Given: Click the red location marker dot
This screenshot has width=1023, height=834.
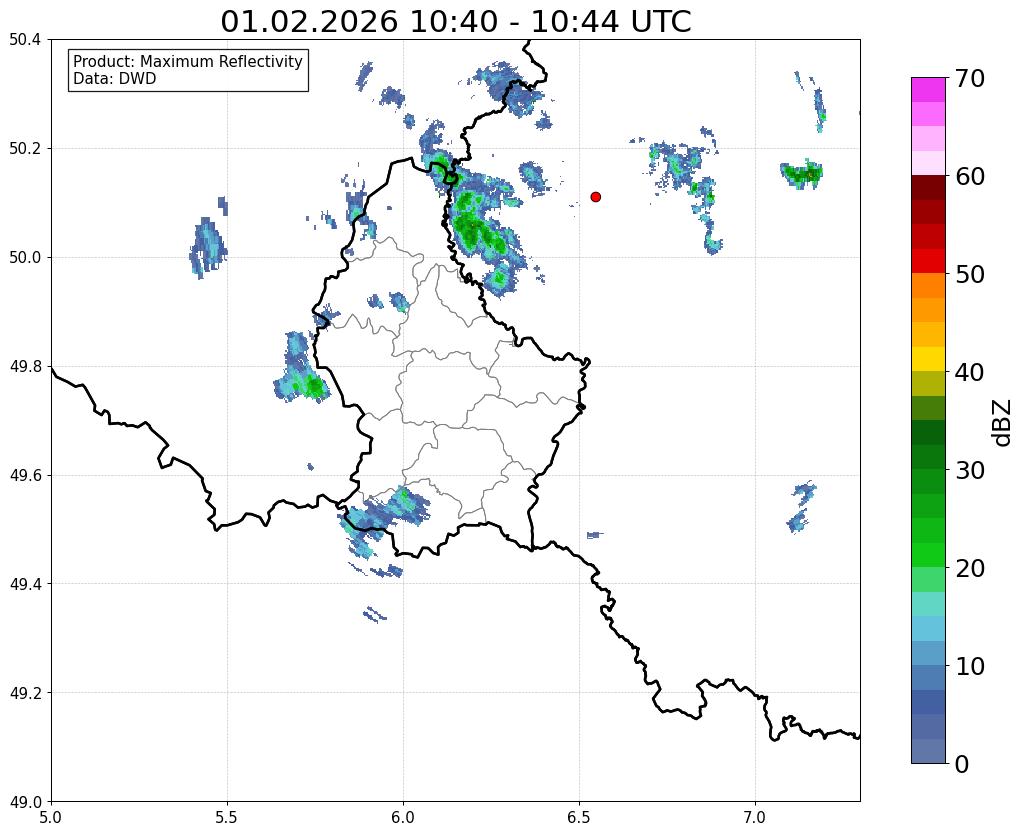Looking at the screenshot, I should (x=595, y=197).
